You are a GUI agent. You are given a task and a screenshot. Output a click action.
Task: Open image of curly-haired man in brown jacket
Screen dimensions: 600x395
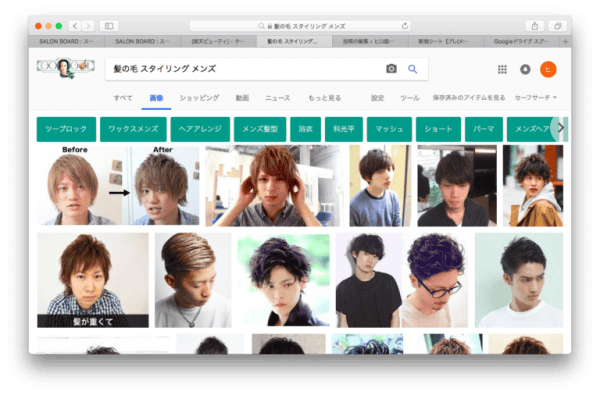tap(533, 186)
